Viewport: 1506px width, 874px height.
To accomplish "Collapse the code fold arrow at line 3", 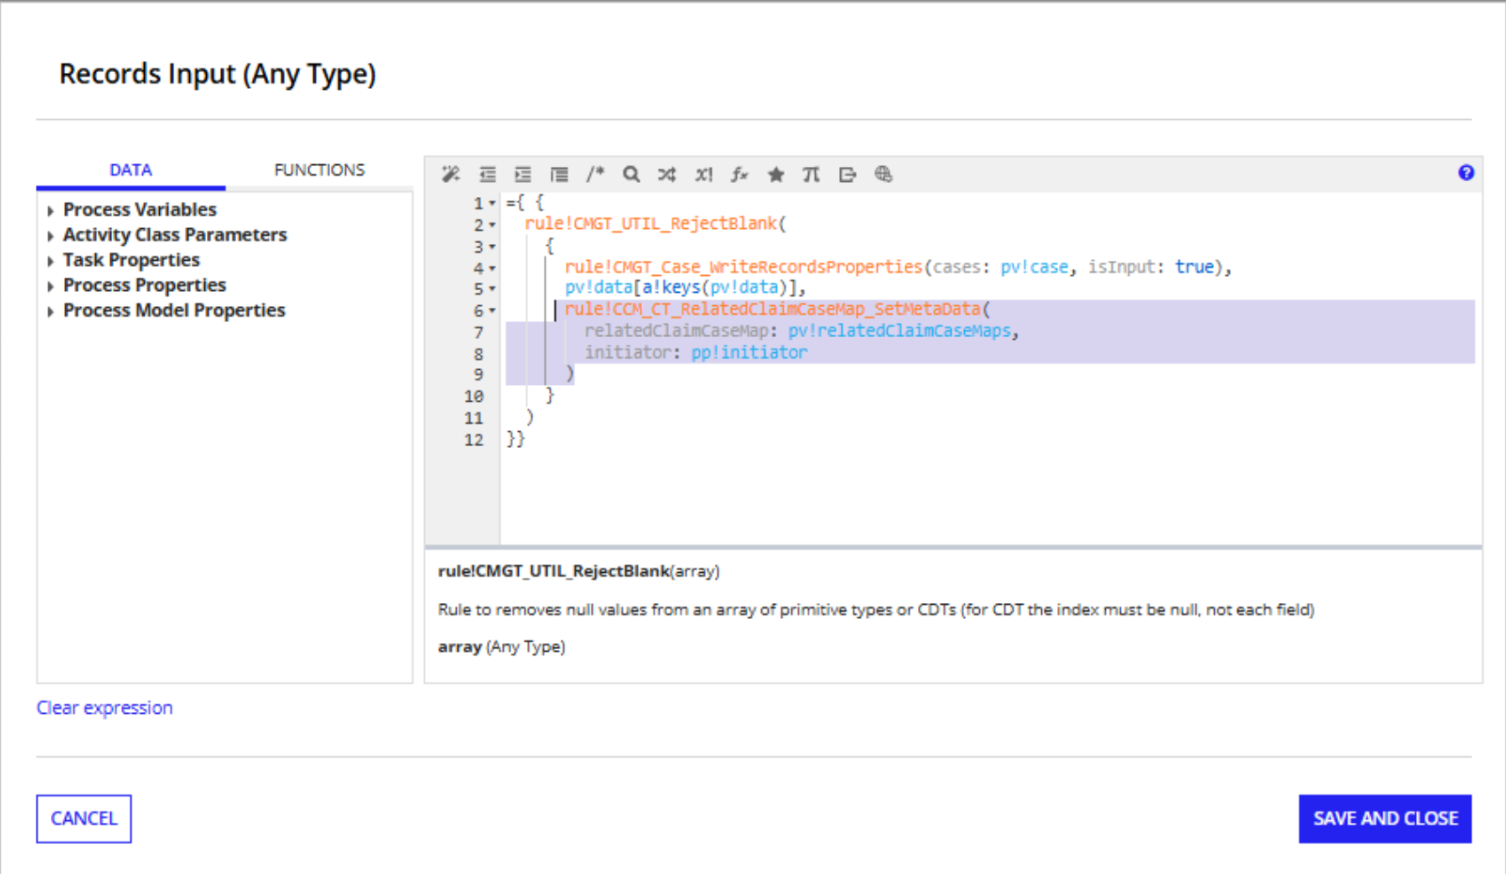I will (x=492, y=247).
